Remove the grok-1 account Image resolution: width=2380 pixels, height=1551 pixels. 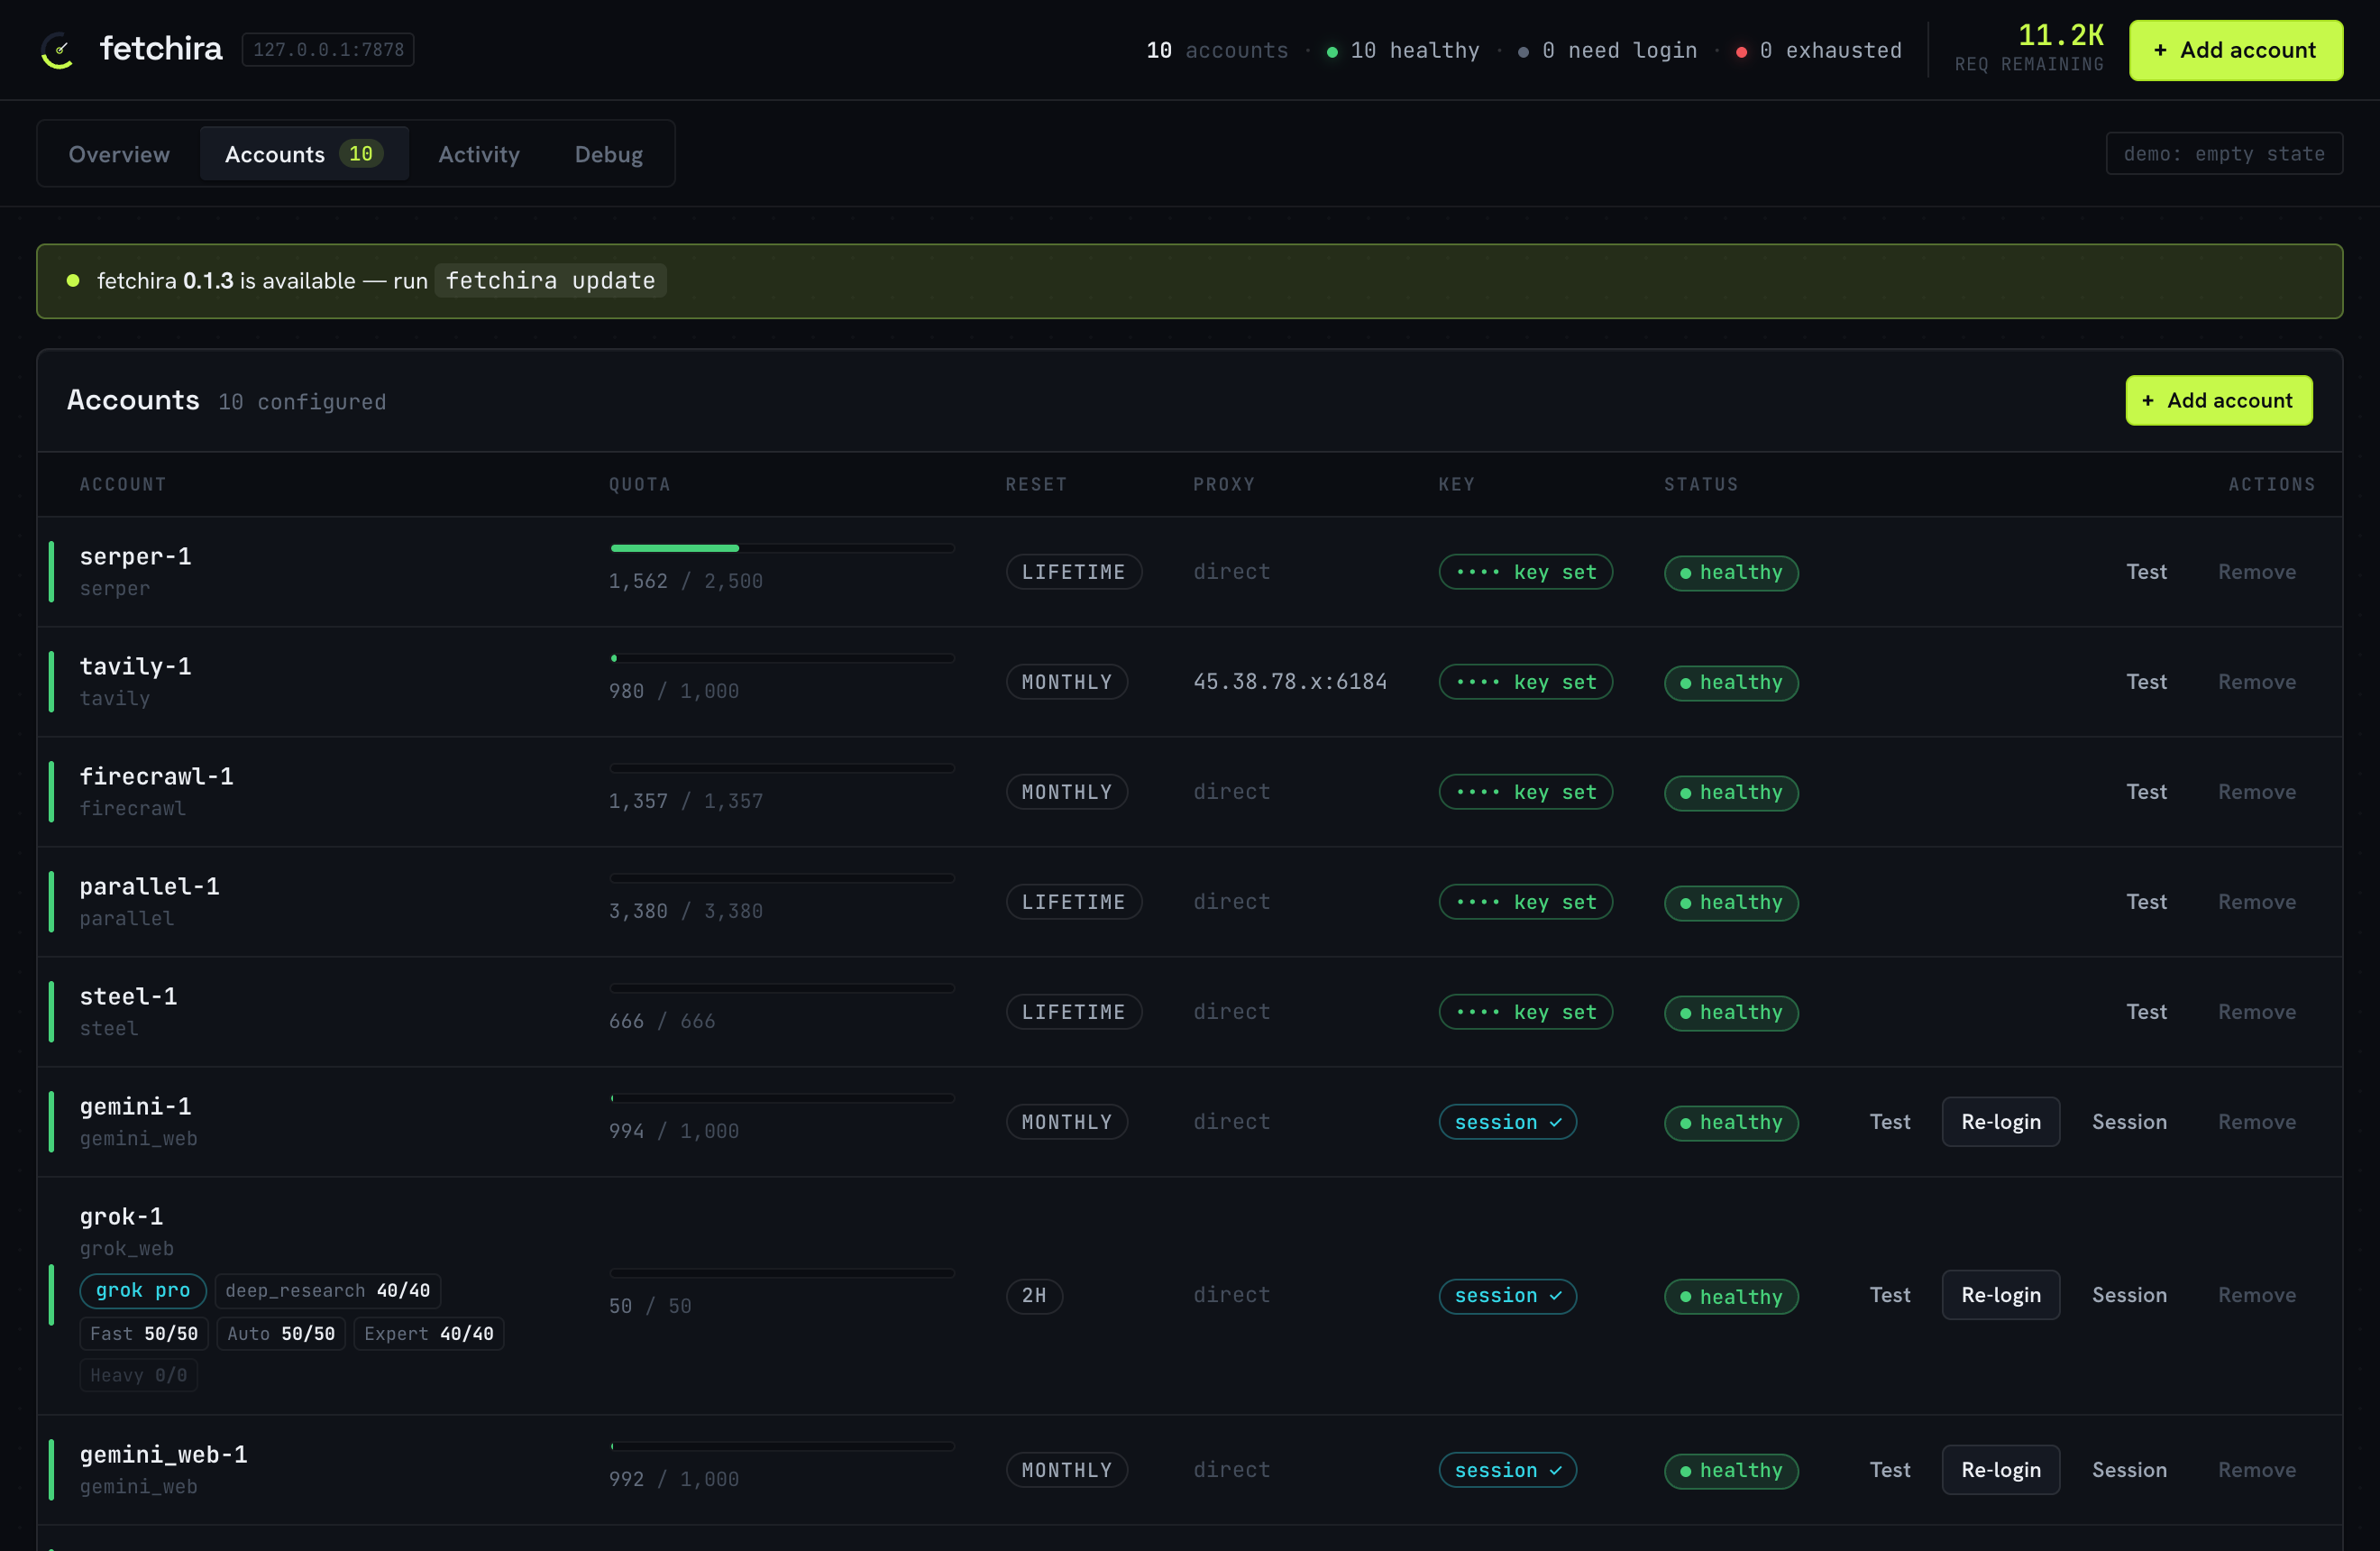point(2256,1295)
